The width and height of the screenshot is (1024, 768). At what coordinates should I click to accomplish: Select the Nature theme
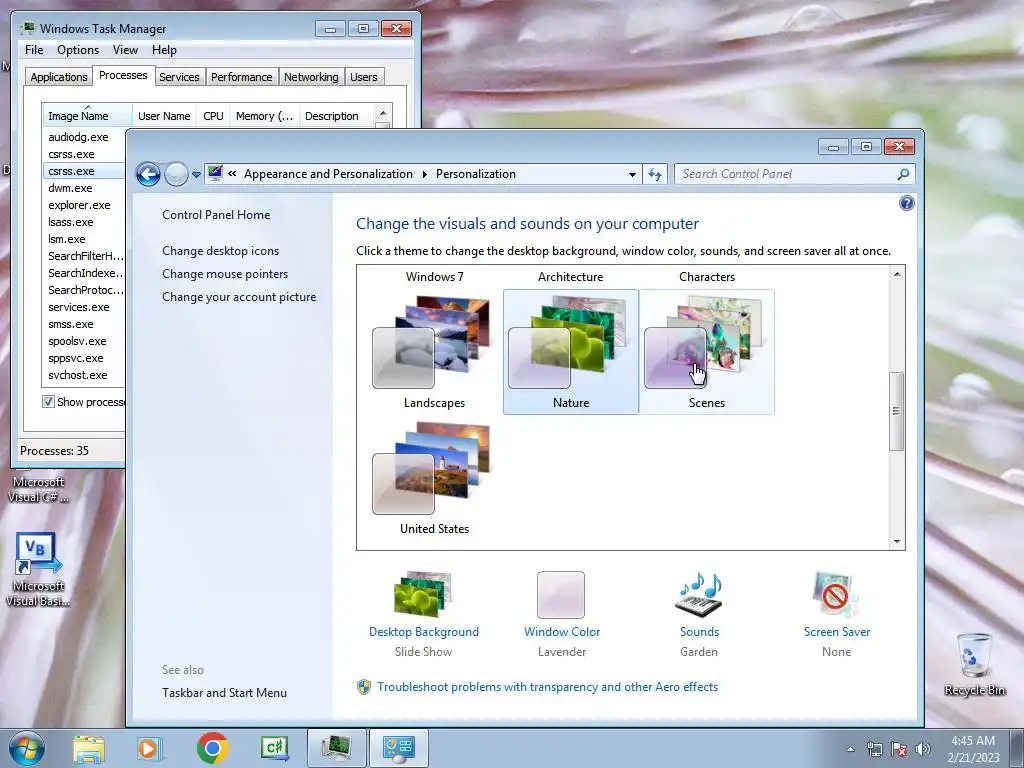[x=571, y=351]
